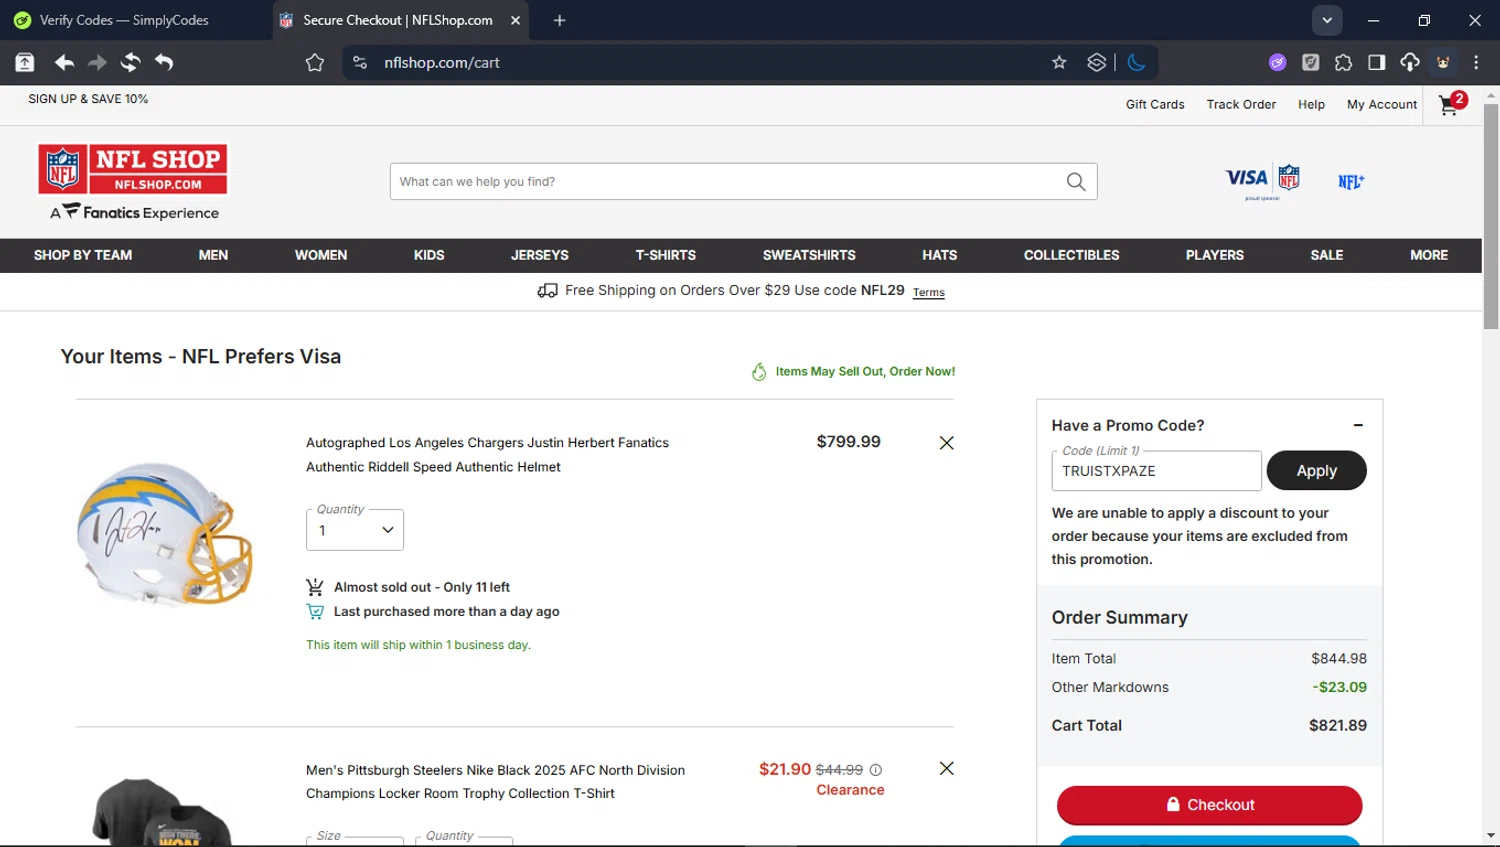Open the My Account link

(1382, 104)
